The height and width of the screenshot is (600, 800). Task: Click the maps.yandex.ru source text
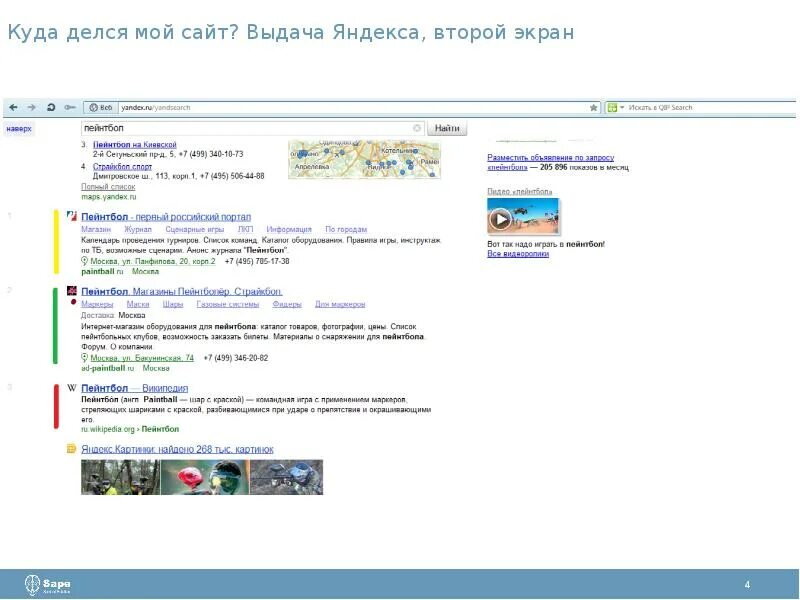point(109,197)
